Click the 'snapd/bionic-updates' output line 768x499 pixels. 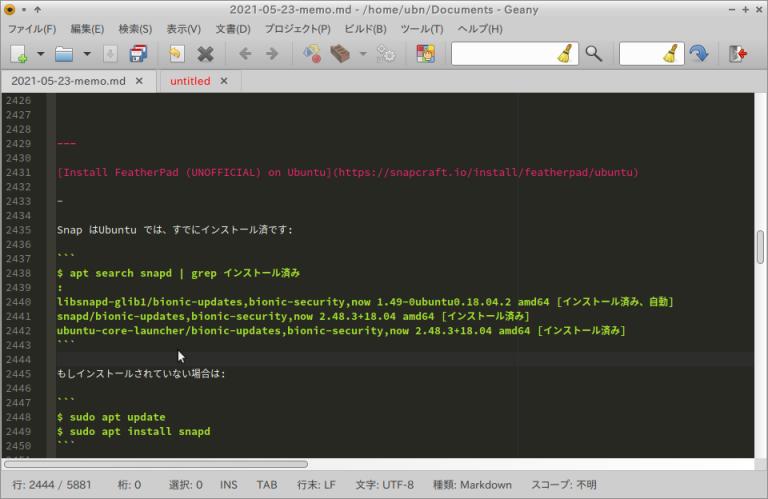(293, 316)
